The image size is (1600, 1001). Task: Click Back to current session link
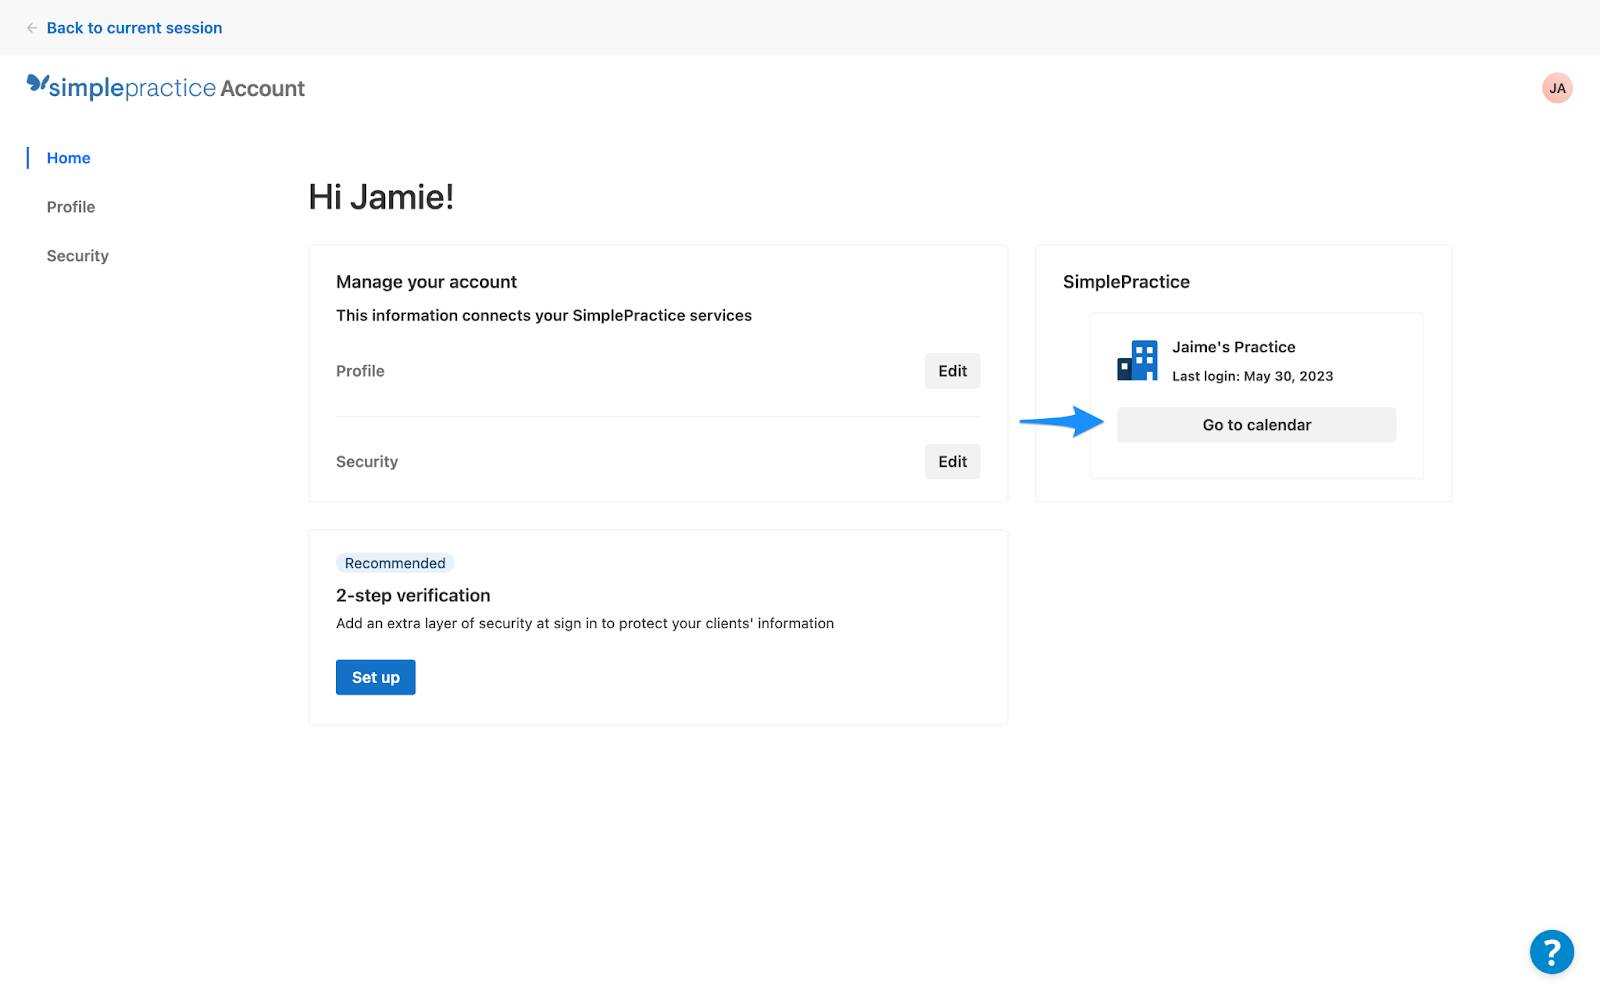pyautogui.click(x=134, y=28)
